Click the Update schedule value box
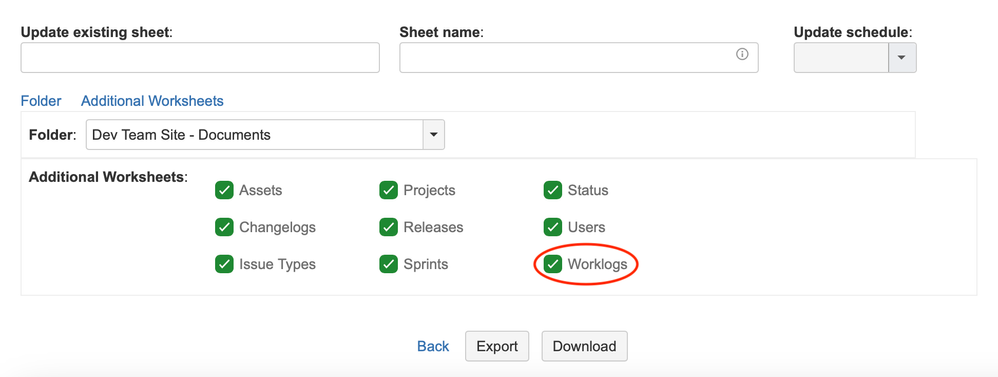This screenshot has width=998, height=377. tap(841, 58)
